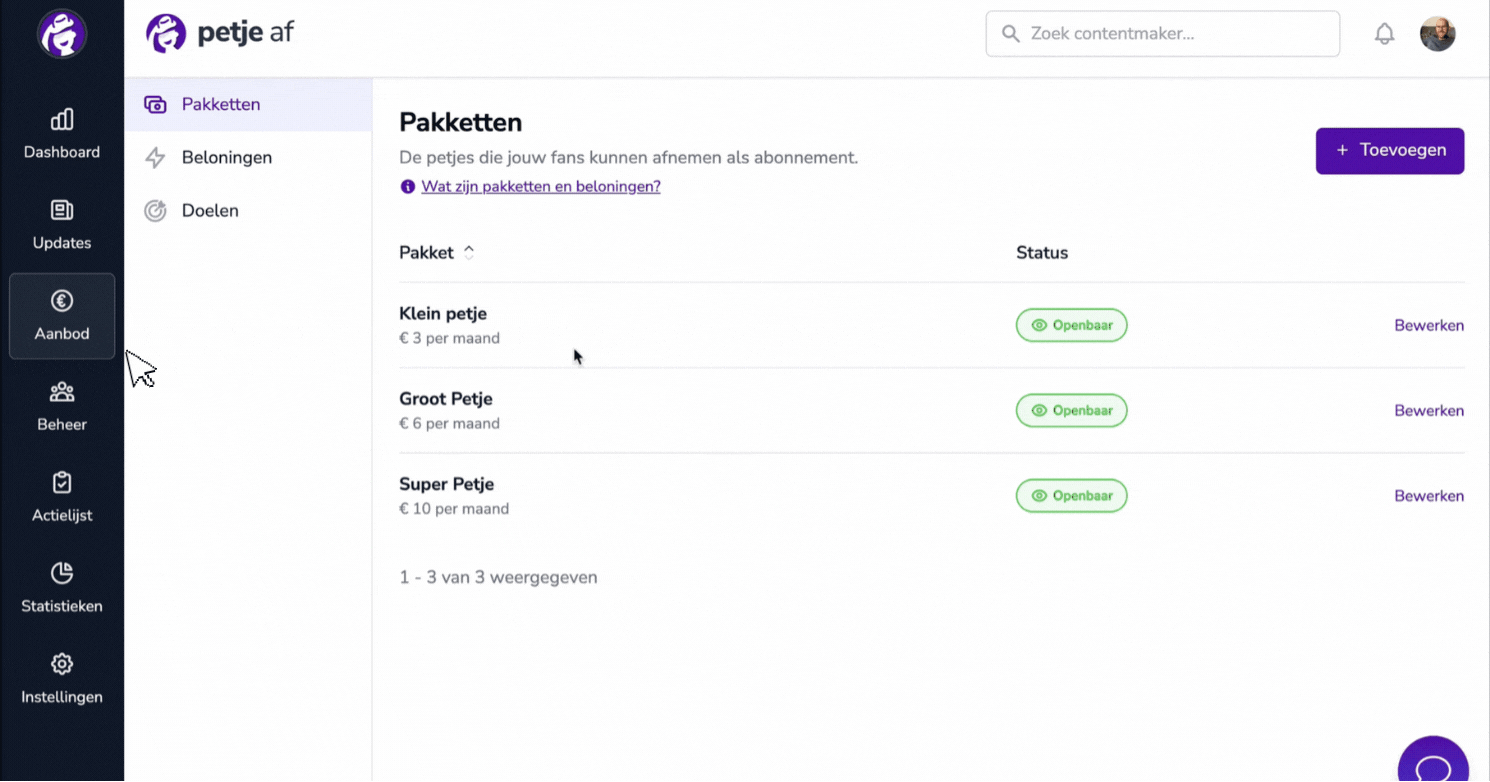Image resolution: width=1490 pixels, height=782 pixels.
Task: Sort by the Pakket column arrow
Action: [x=468, y=253]
